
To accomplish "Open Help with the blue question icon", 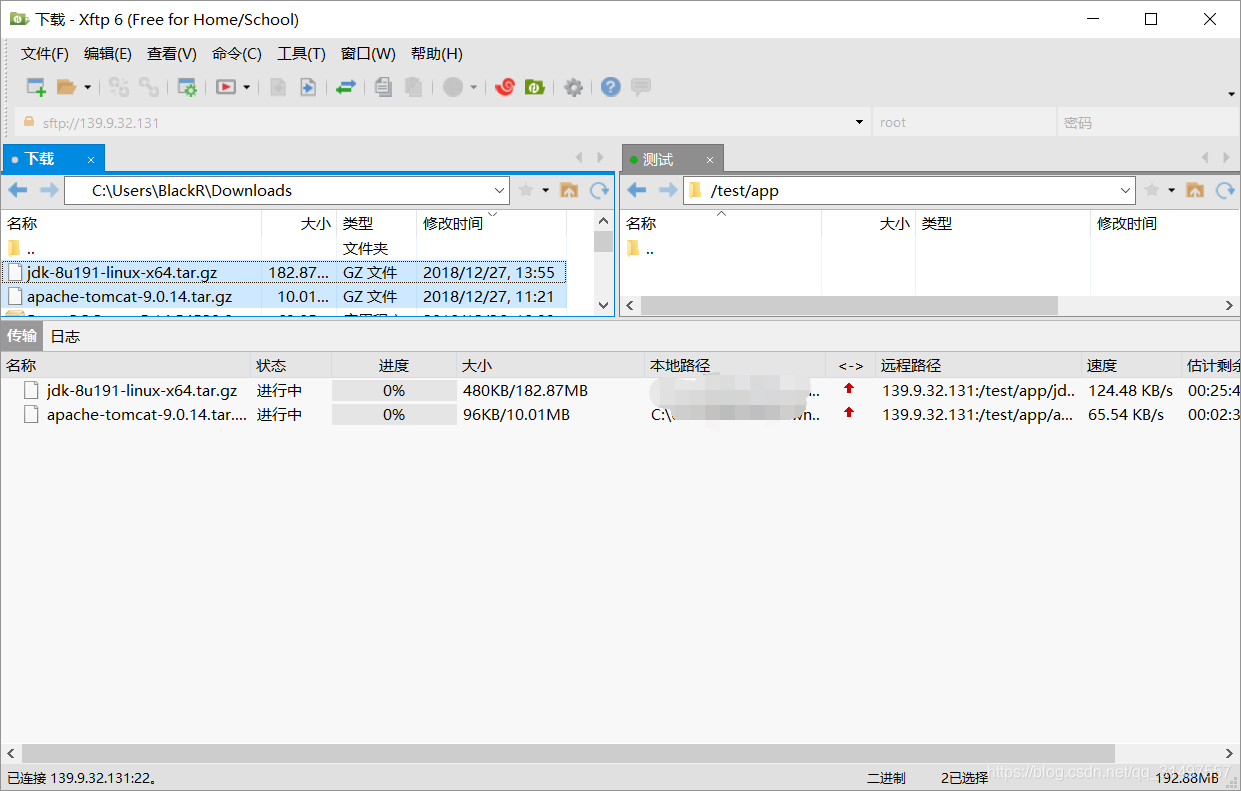I will (x=611, y=87).
